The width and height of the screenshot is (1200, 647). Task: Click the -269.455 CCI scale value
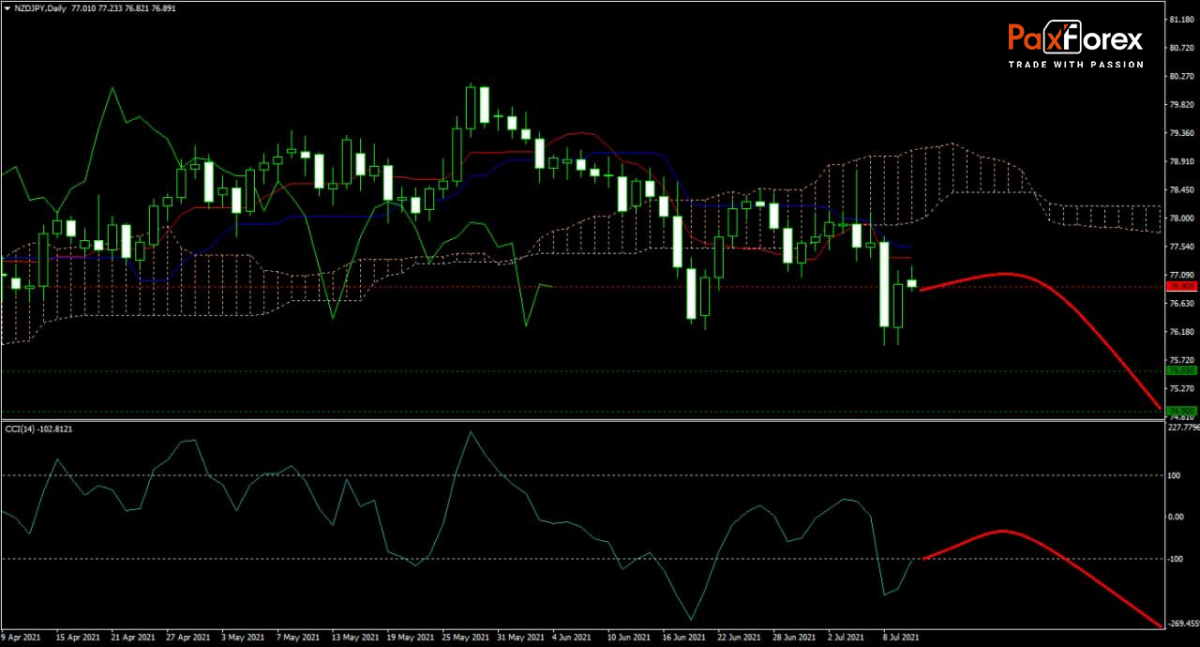coord(1183,623)
